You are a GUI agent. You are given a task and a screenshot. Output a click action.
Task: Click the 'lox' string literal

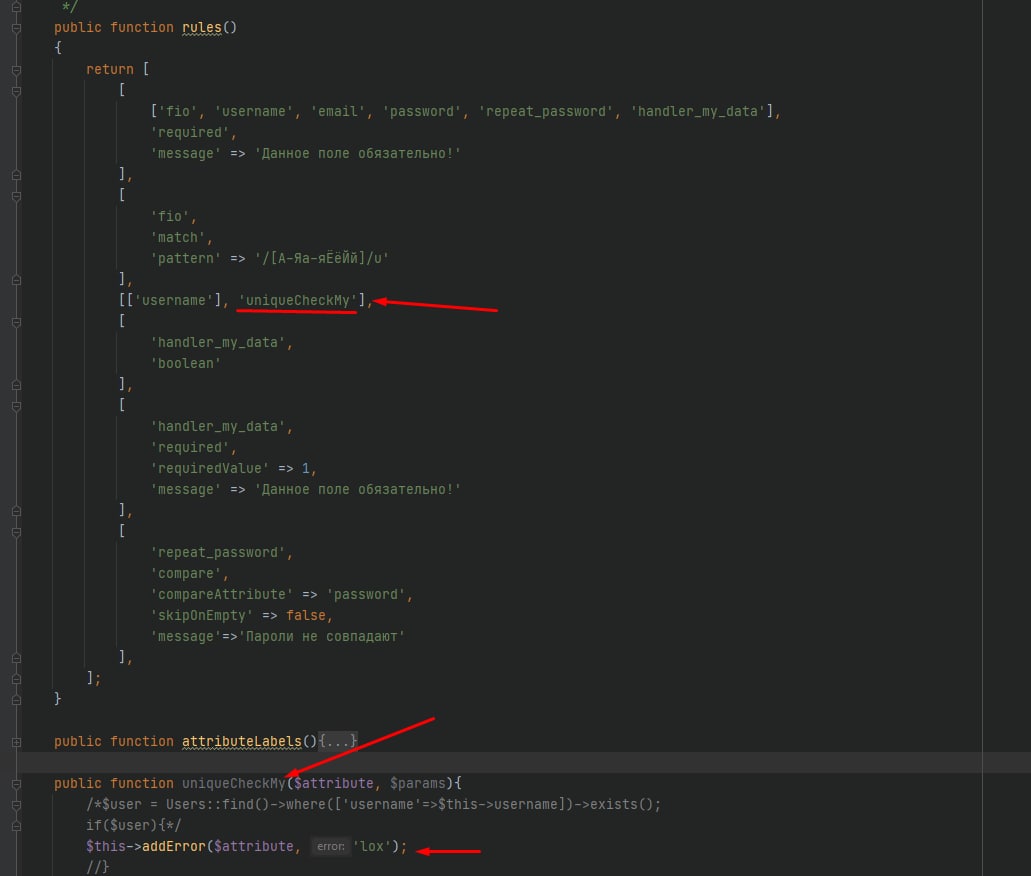click(x=372, y=846)
